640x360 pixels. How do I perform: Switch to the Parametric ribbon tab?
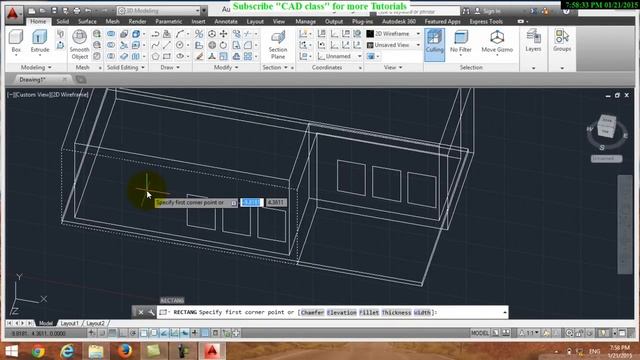(x=169, y=21)
